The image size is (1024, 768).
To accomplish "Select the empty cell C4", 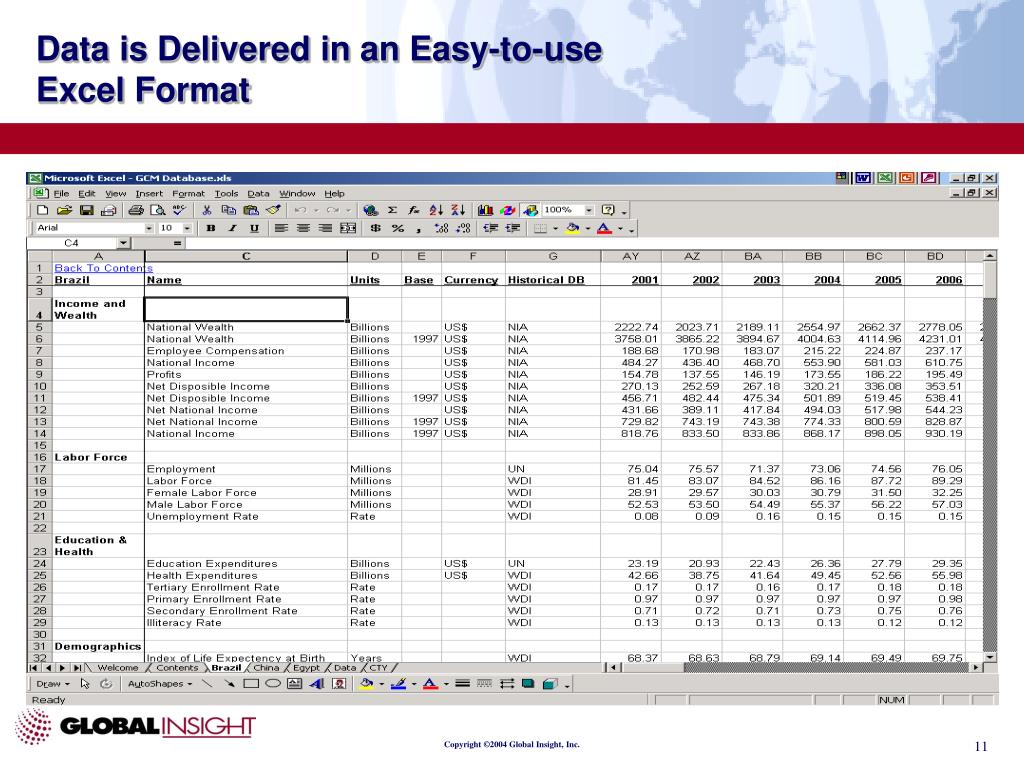I will (246, 309).
